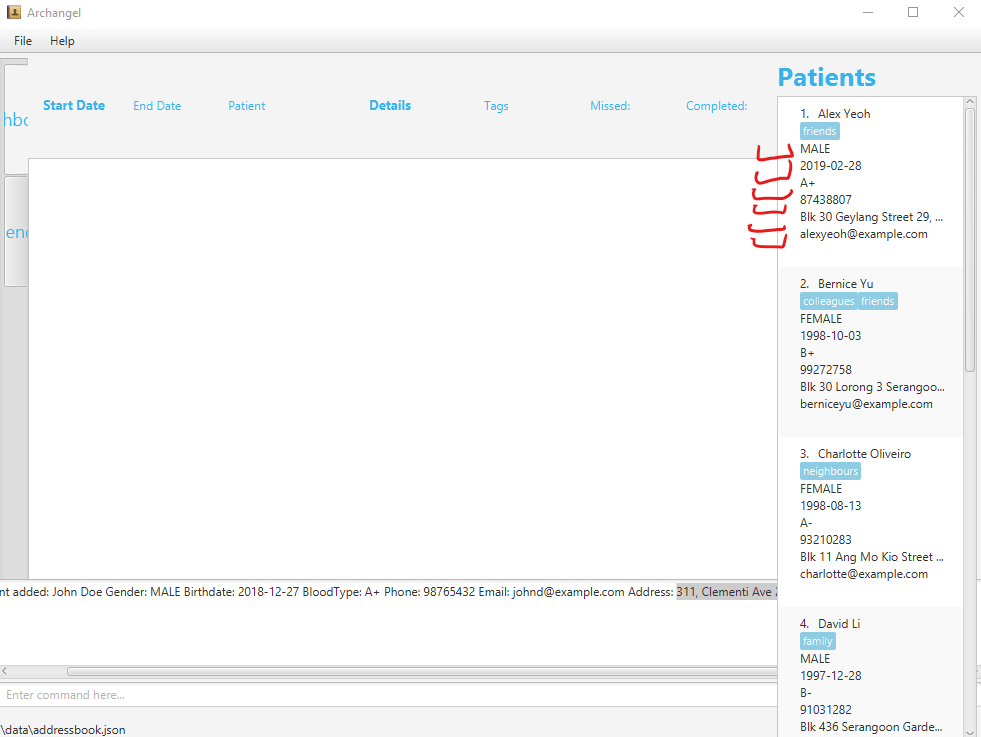Screen dimensions: 981x737
Task: Click phone number 93210283
Action: (826, 540)
